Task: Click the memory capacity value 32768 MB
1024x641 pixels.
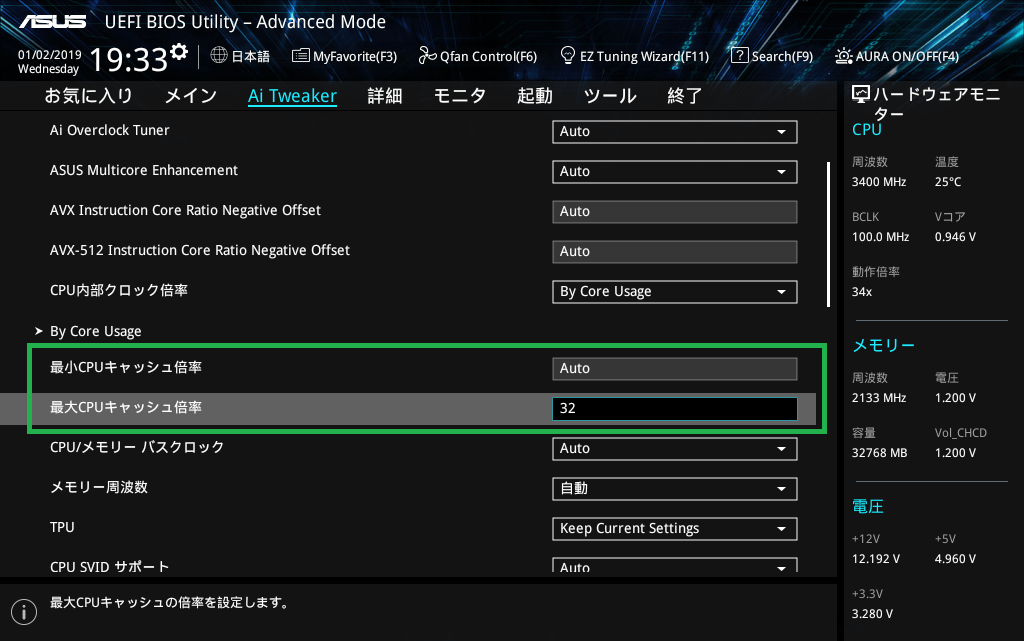Action: coord(880,453)
